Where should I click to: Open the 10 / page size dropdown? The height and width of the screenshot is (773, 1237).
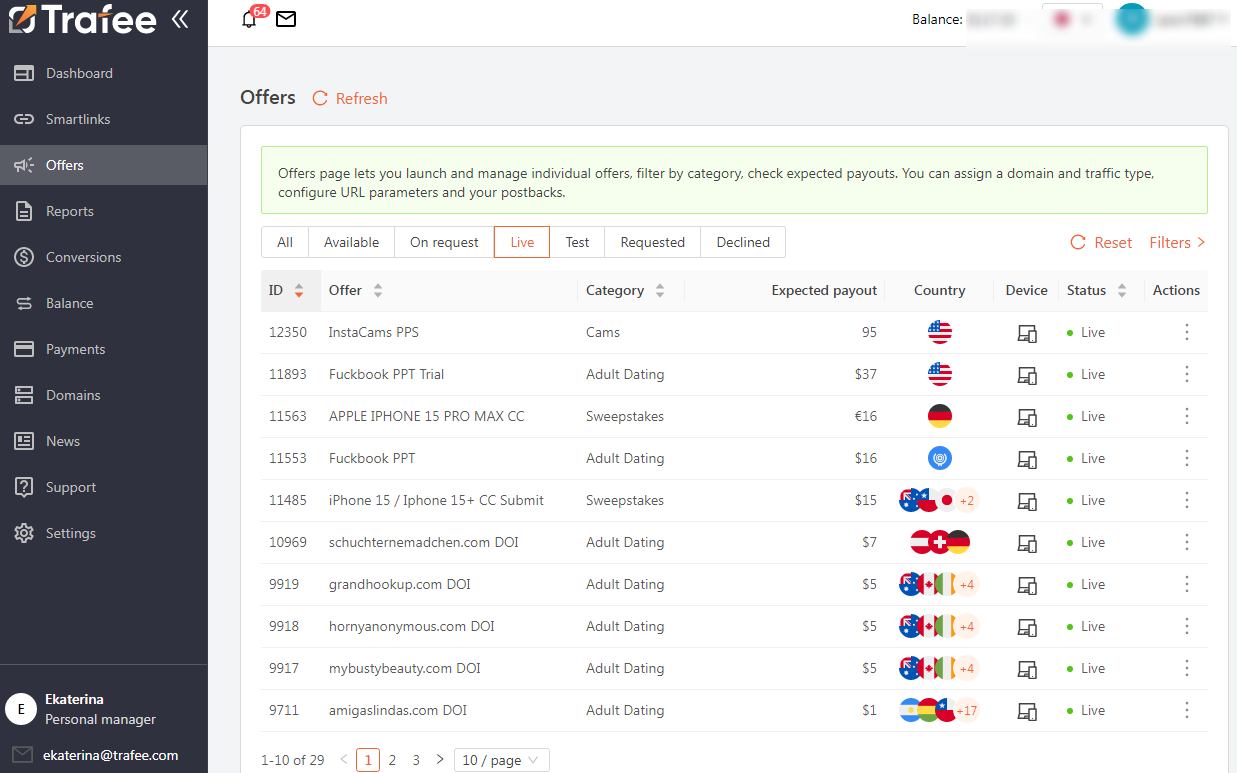(x=501, y=760)
